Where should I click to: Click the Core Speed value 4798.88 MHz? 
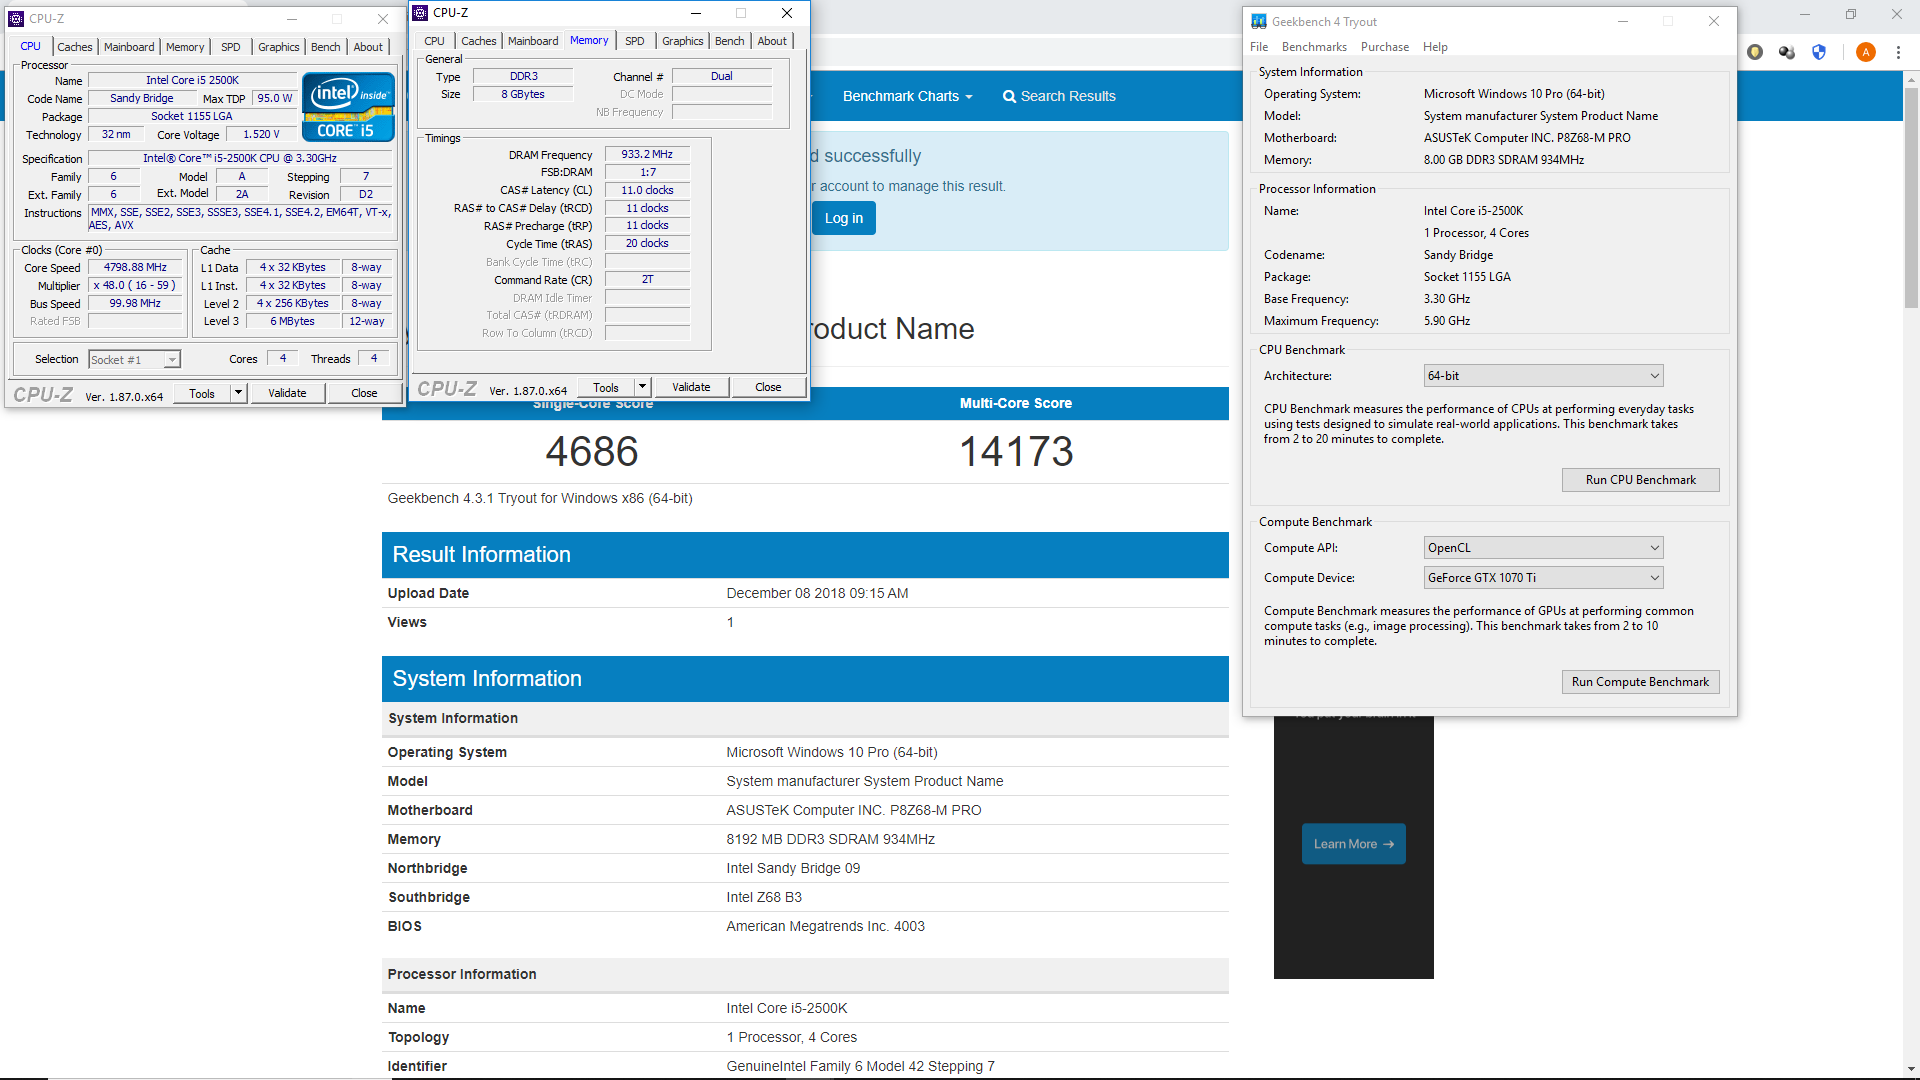tap(135, 268)
